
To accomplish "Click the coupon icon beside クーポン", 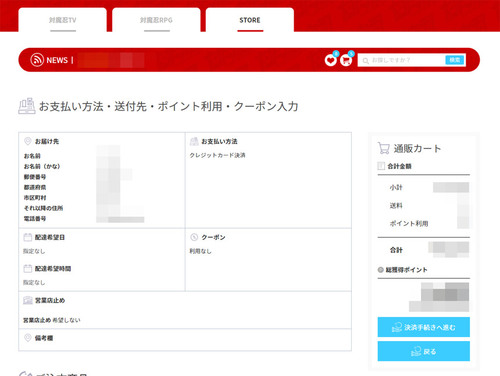I will click(x=194, y=237).
